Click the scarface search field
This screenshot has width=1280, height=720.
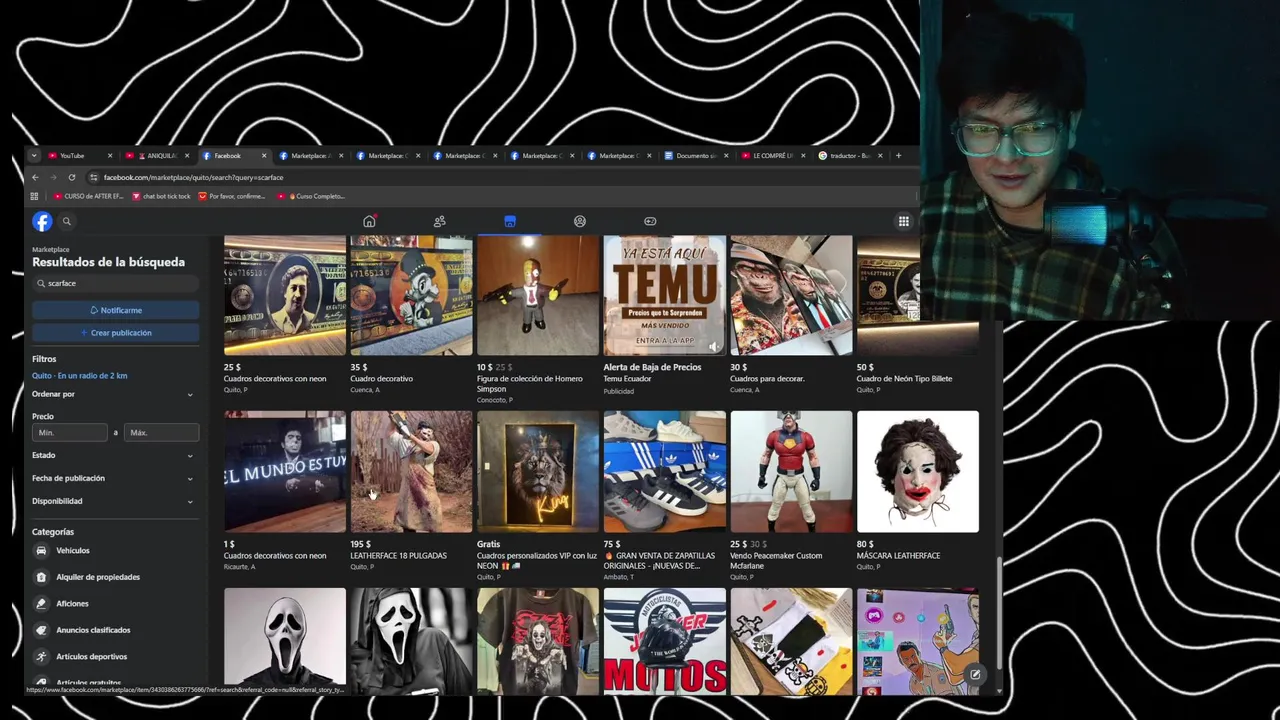click(x=115, y=283)
